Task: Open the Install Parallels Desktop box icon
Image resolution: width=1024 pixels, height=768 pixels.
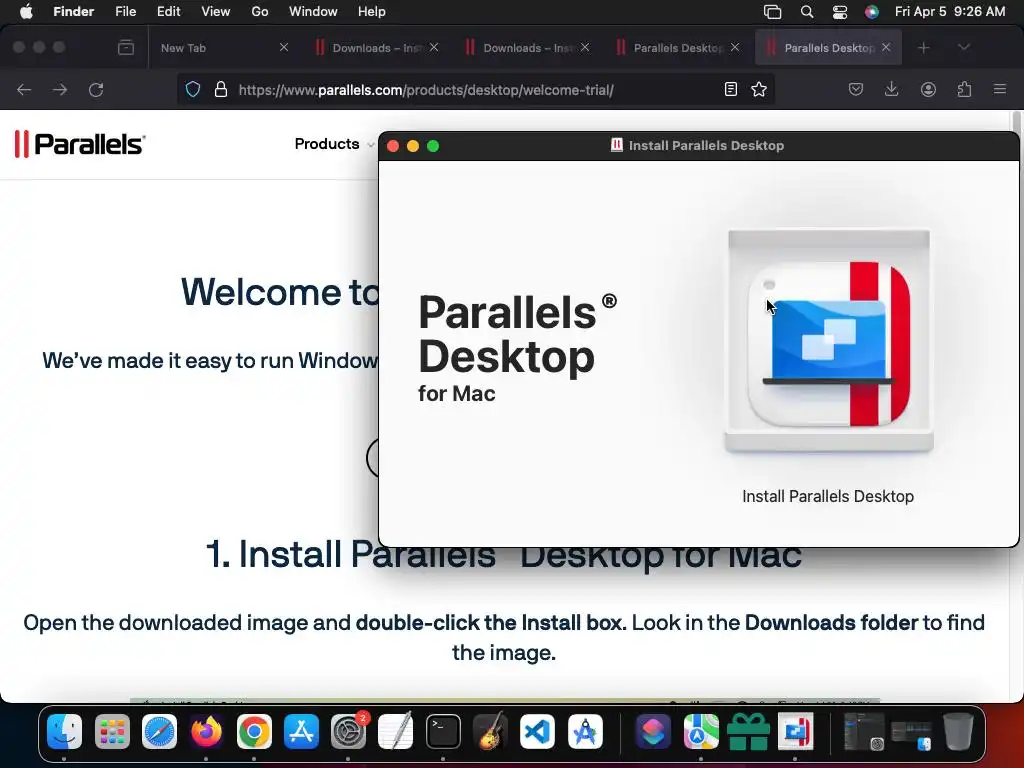Action: click(829, 341)
